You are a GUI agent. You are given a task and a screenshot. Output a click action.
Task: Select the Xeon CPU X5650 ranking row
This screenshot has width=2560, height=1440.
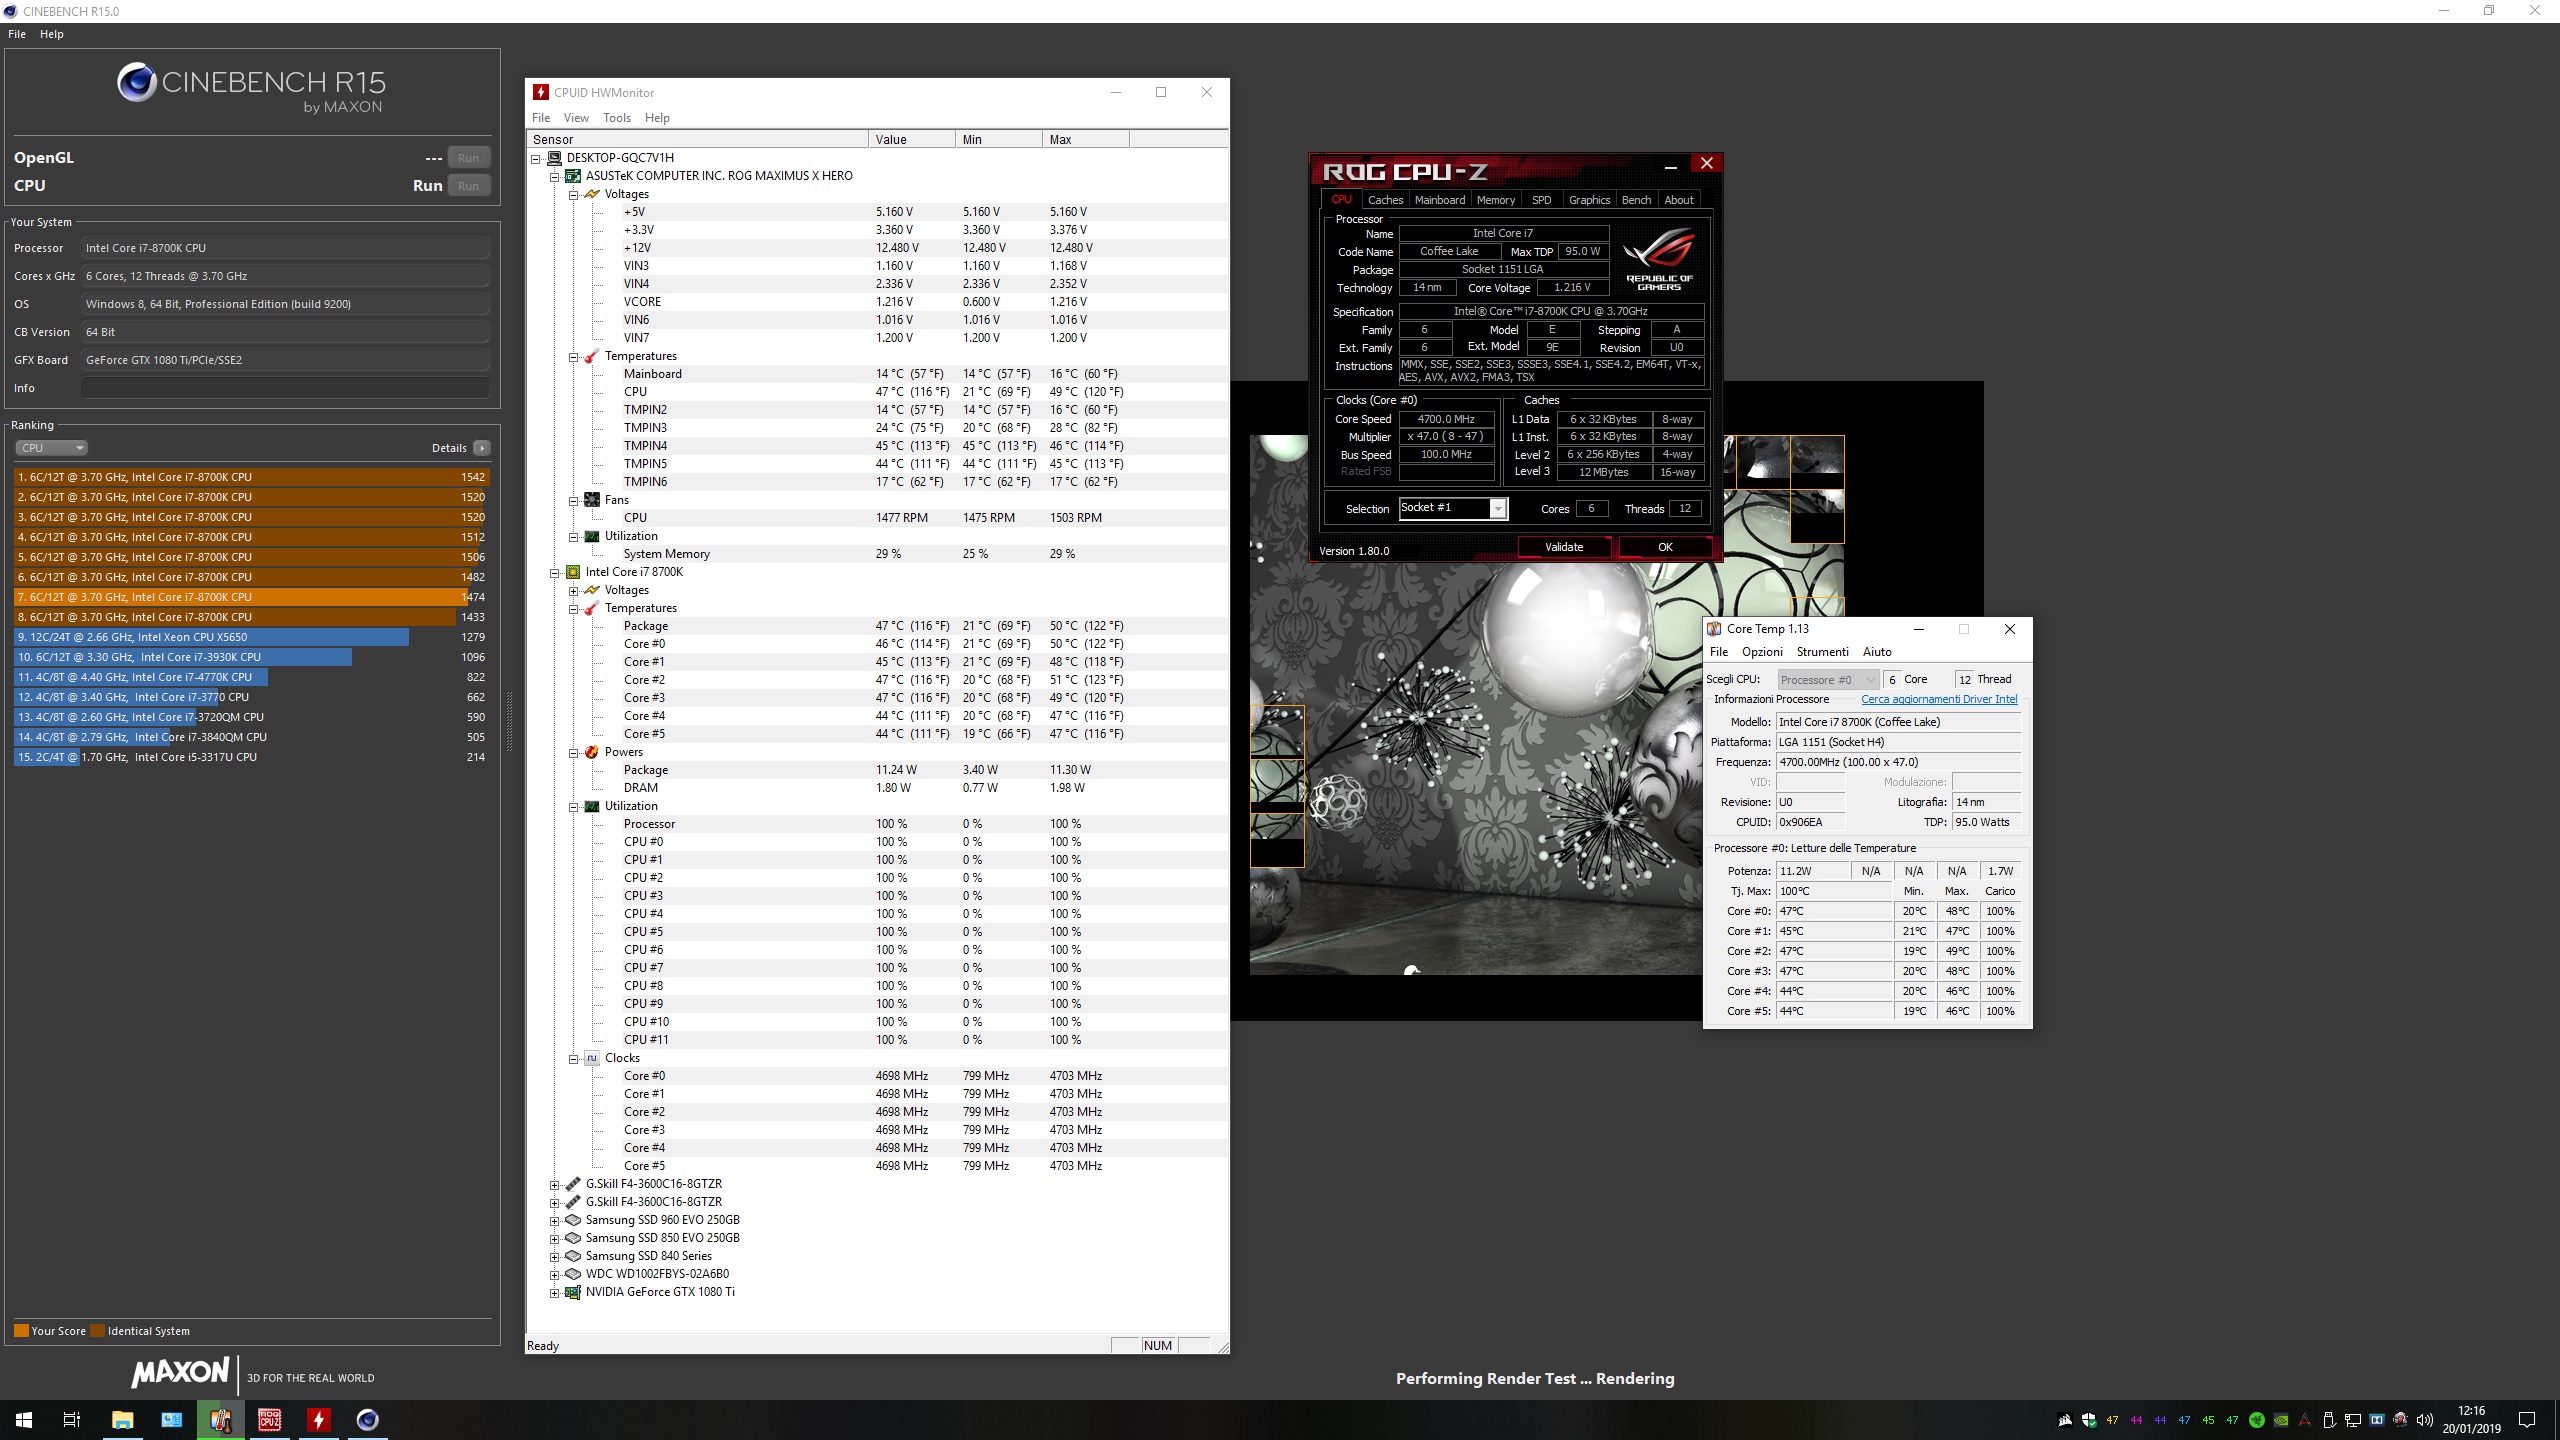click(x=251, y=637)
